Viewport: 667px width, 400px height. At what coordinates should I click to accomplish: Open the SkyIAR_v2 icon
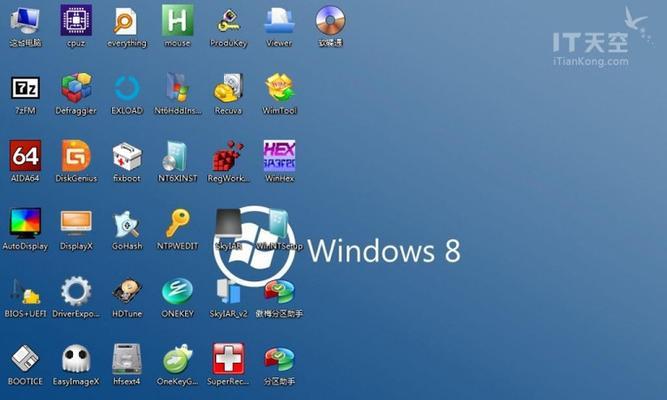(228, 291)
